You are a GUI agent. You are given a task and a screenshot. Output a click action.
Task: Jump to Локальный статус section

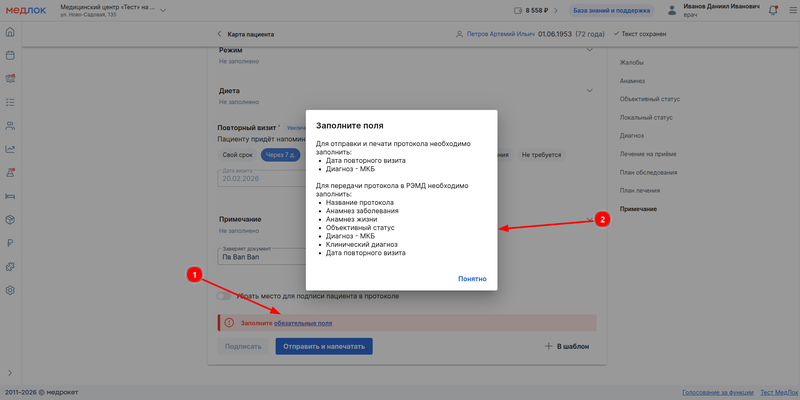pyautogui.click(x=646, y=117)
